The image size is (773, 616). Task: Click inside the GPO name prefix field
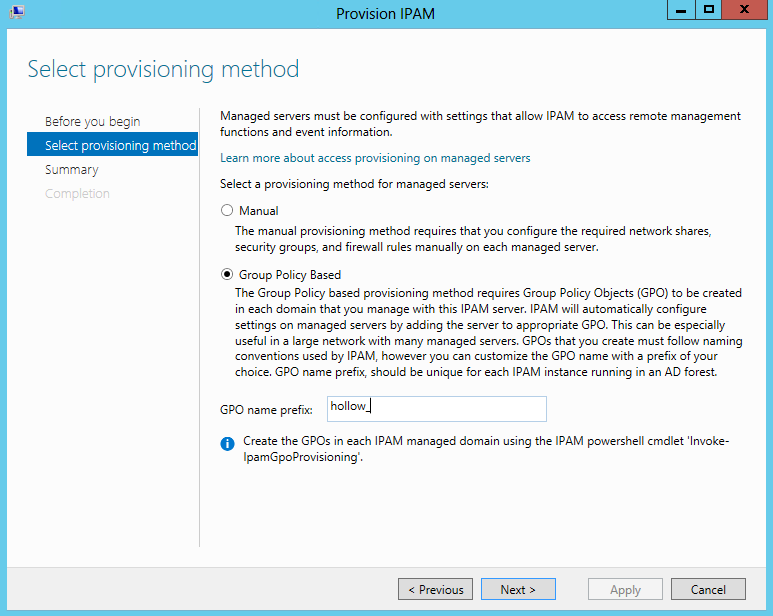tap(436, 409)
